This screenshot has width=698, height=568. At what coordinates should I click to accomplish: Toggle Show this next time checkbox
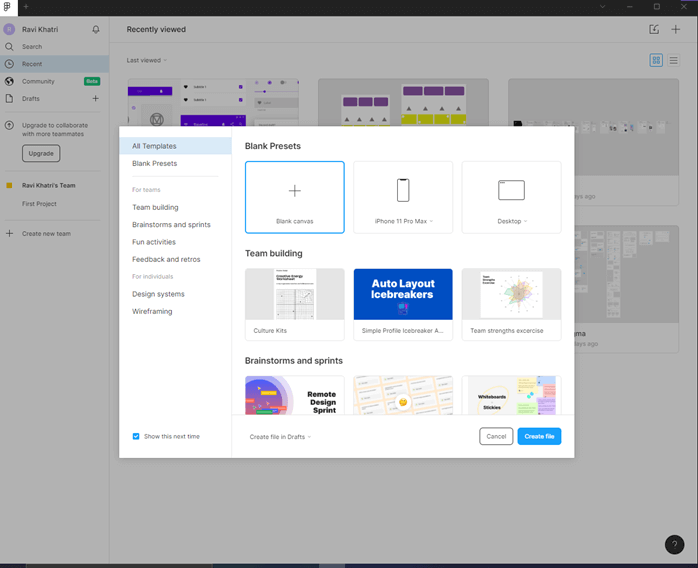pos(136,436)
